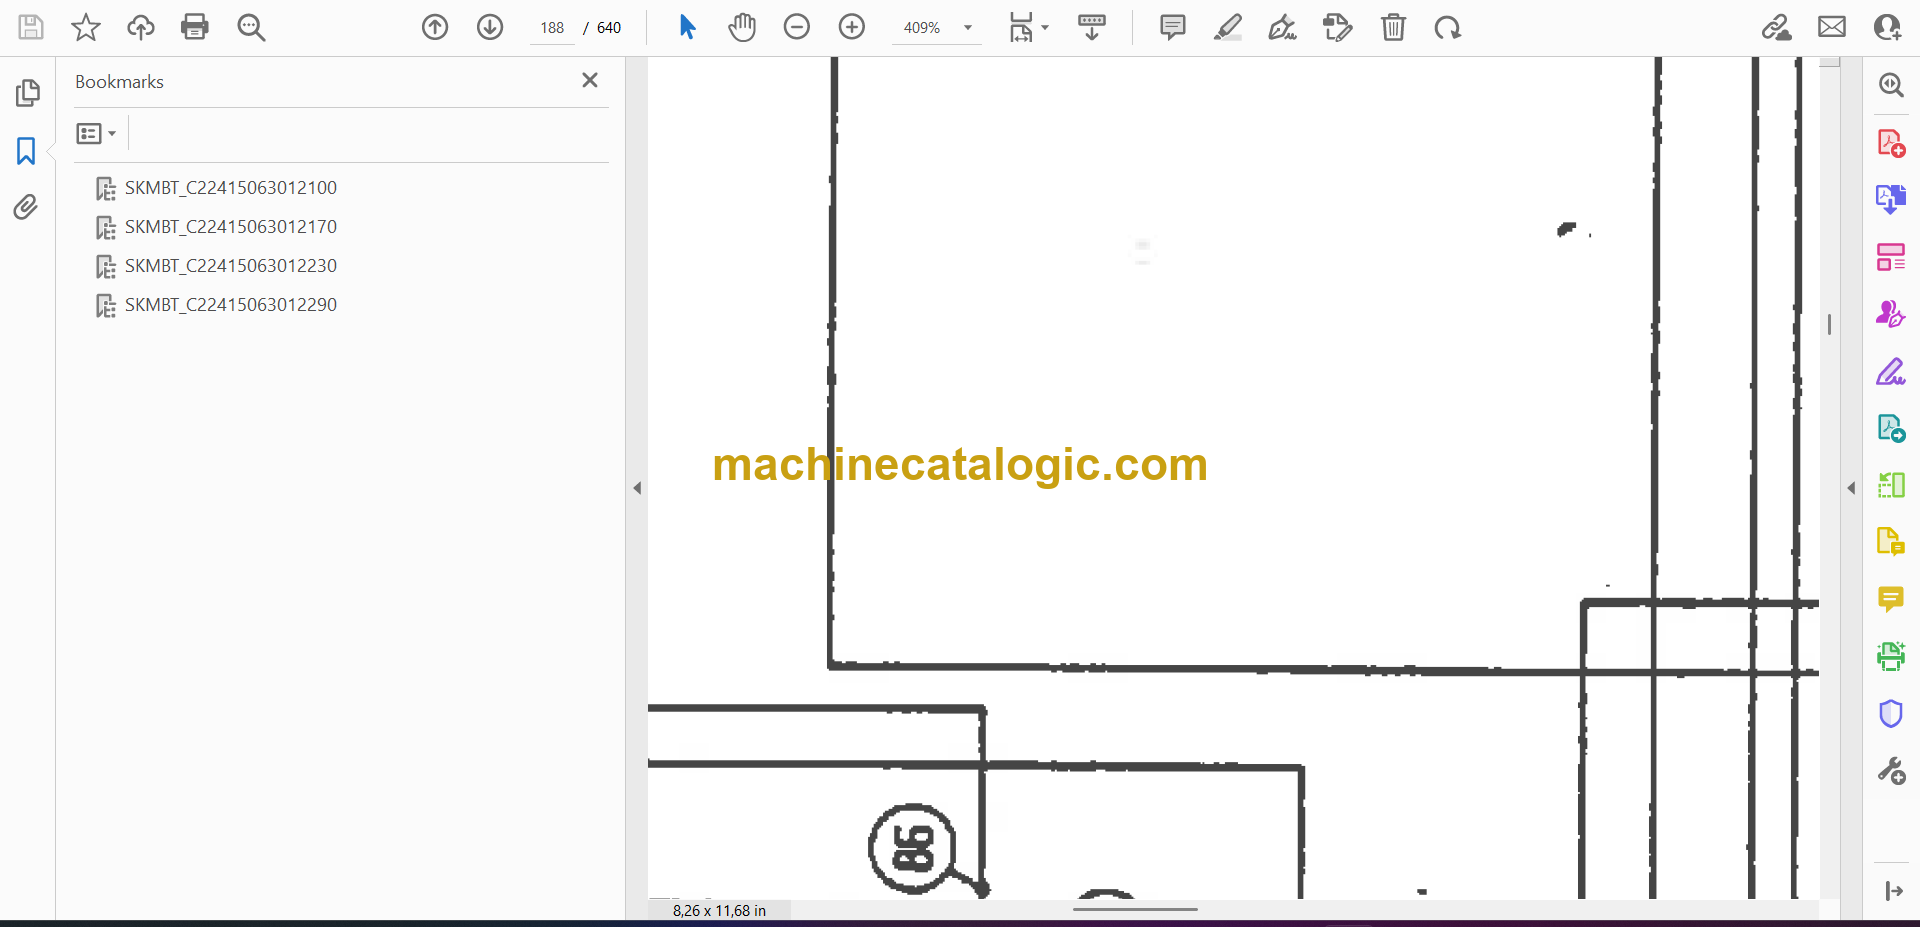Share a link to the file
The width and height of the screenshot is (1920, 927).
tap(1777, 27)
